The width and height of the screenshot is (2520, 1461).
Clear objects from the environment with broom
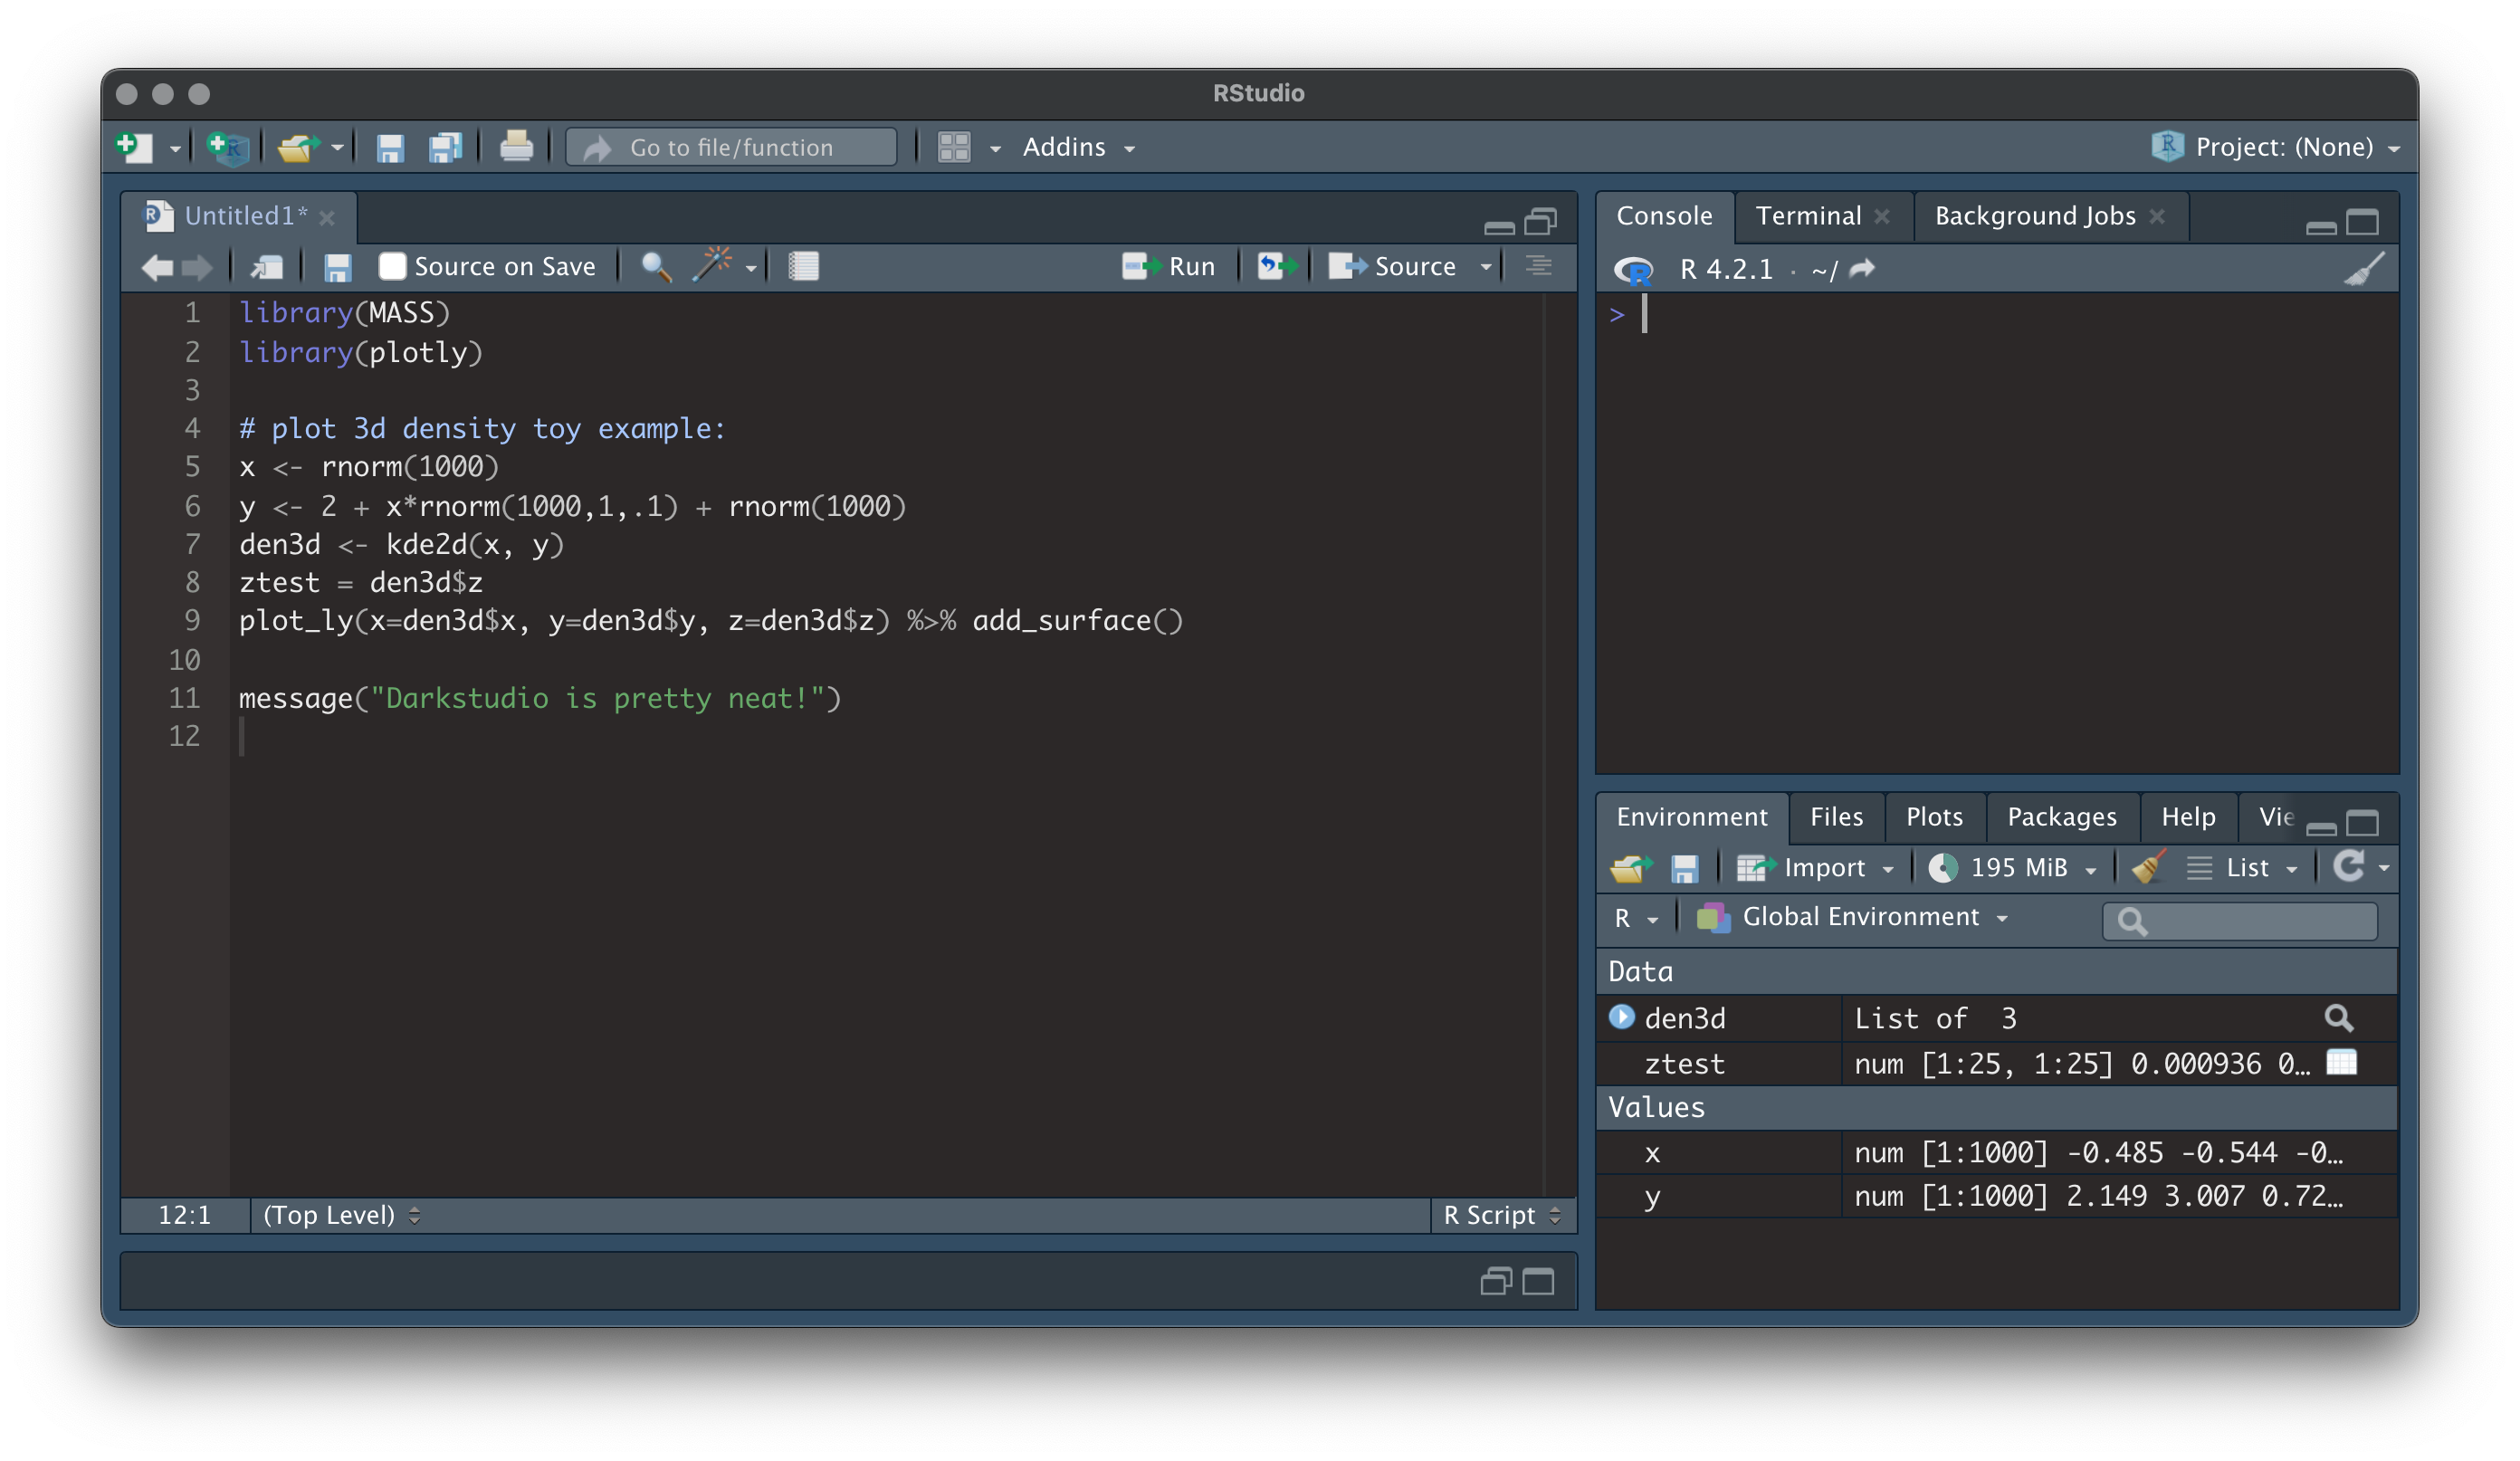coord(2147,867)
